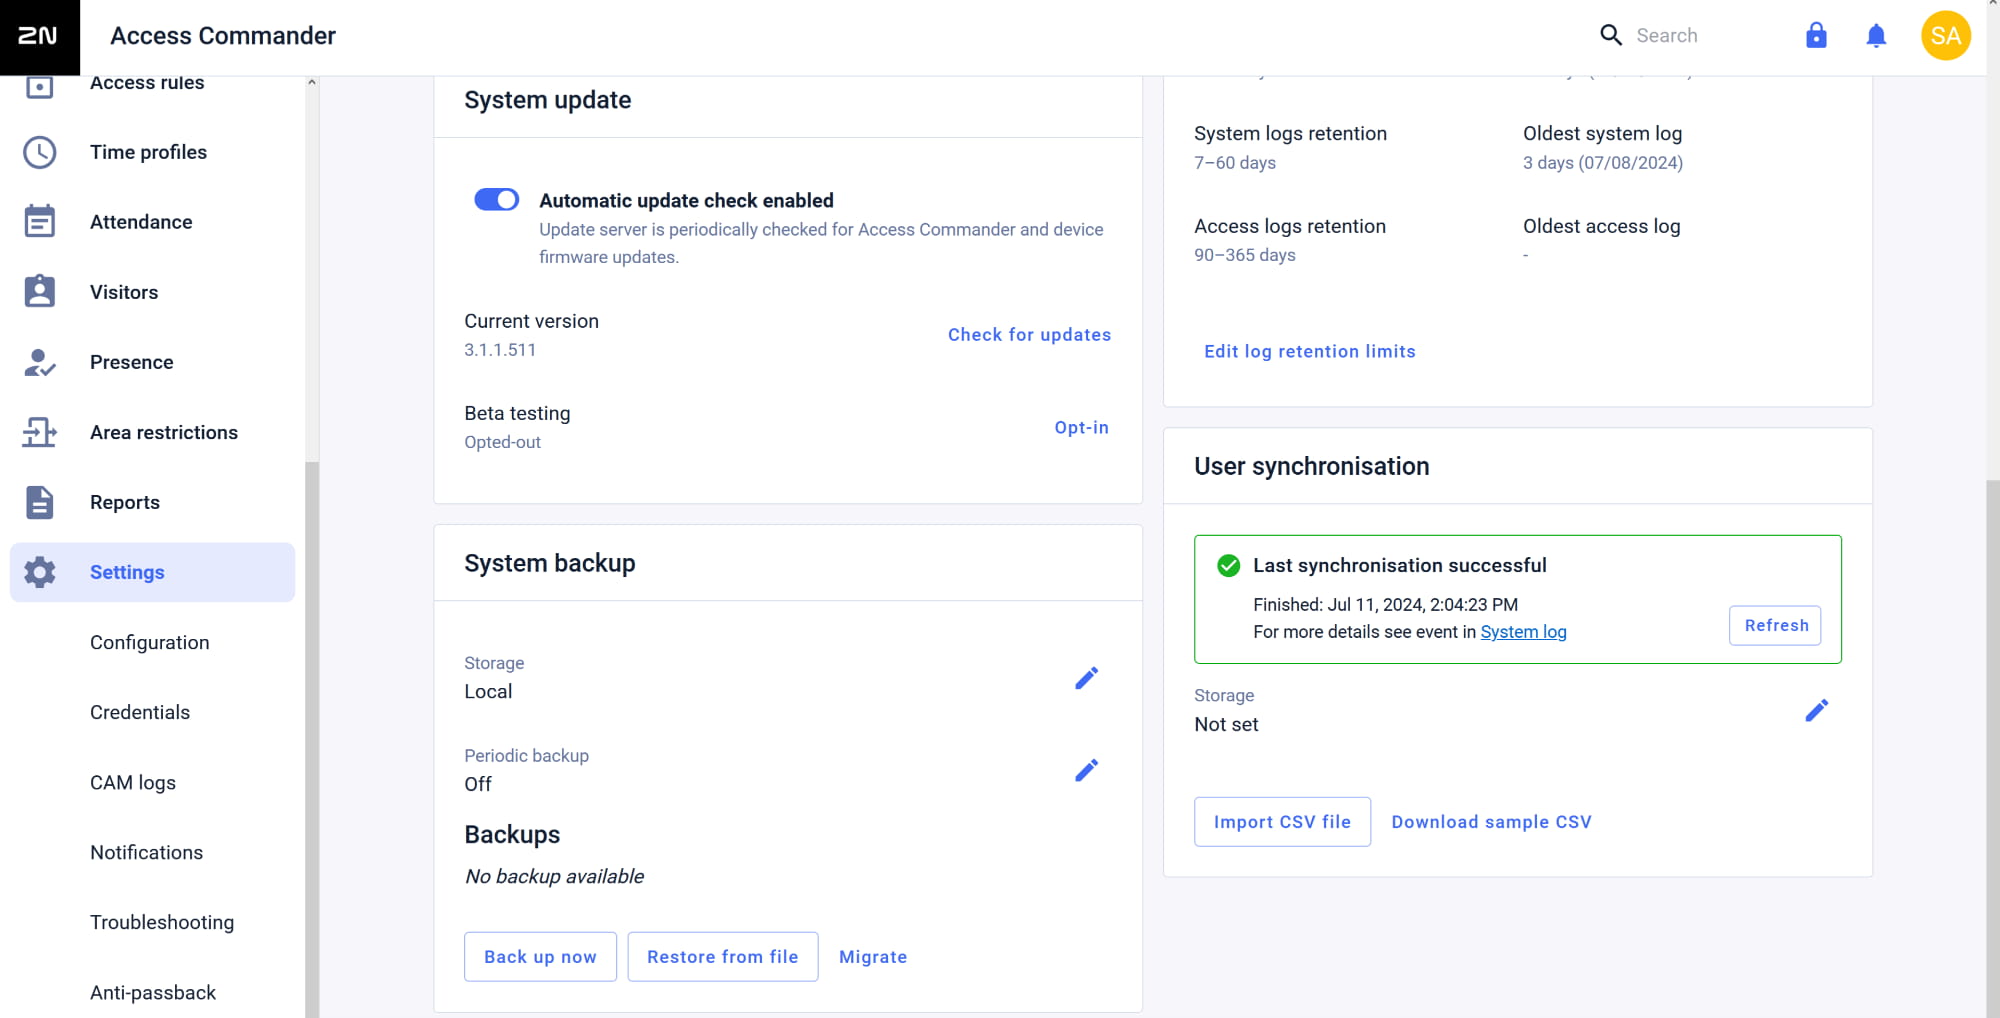Viewport: 2000px width, 1018px height.
Task: Open the SA user avatar menu
Action: [1945, 36]
